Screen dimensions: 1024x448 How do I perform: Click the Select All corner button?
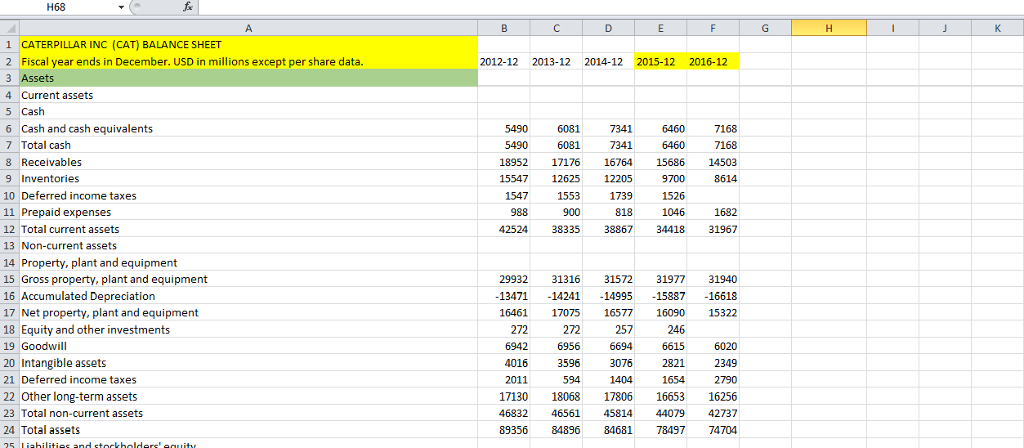tap(9, 28)
